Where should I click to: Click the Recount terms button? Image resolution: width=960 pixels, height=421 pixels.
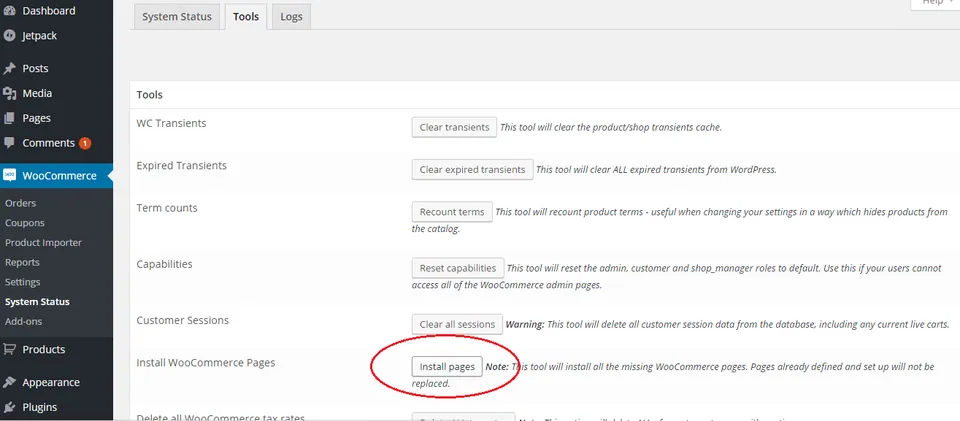coord(452,212)
